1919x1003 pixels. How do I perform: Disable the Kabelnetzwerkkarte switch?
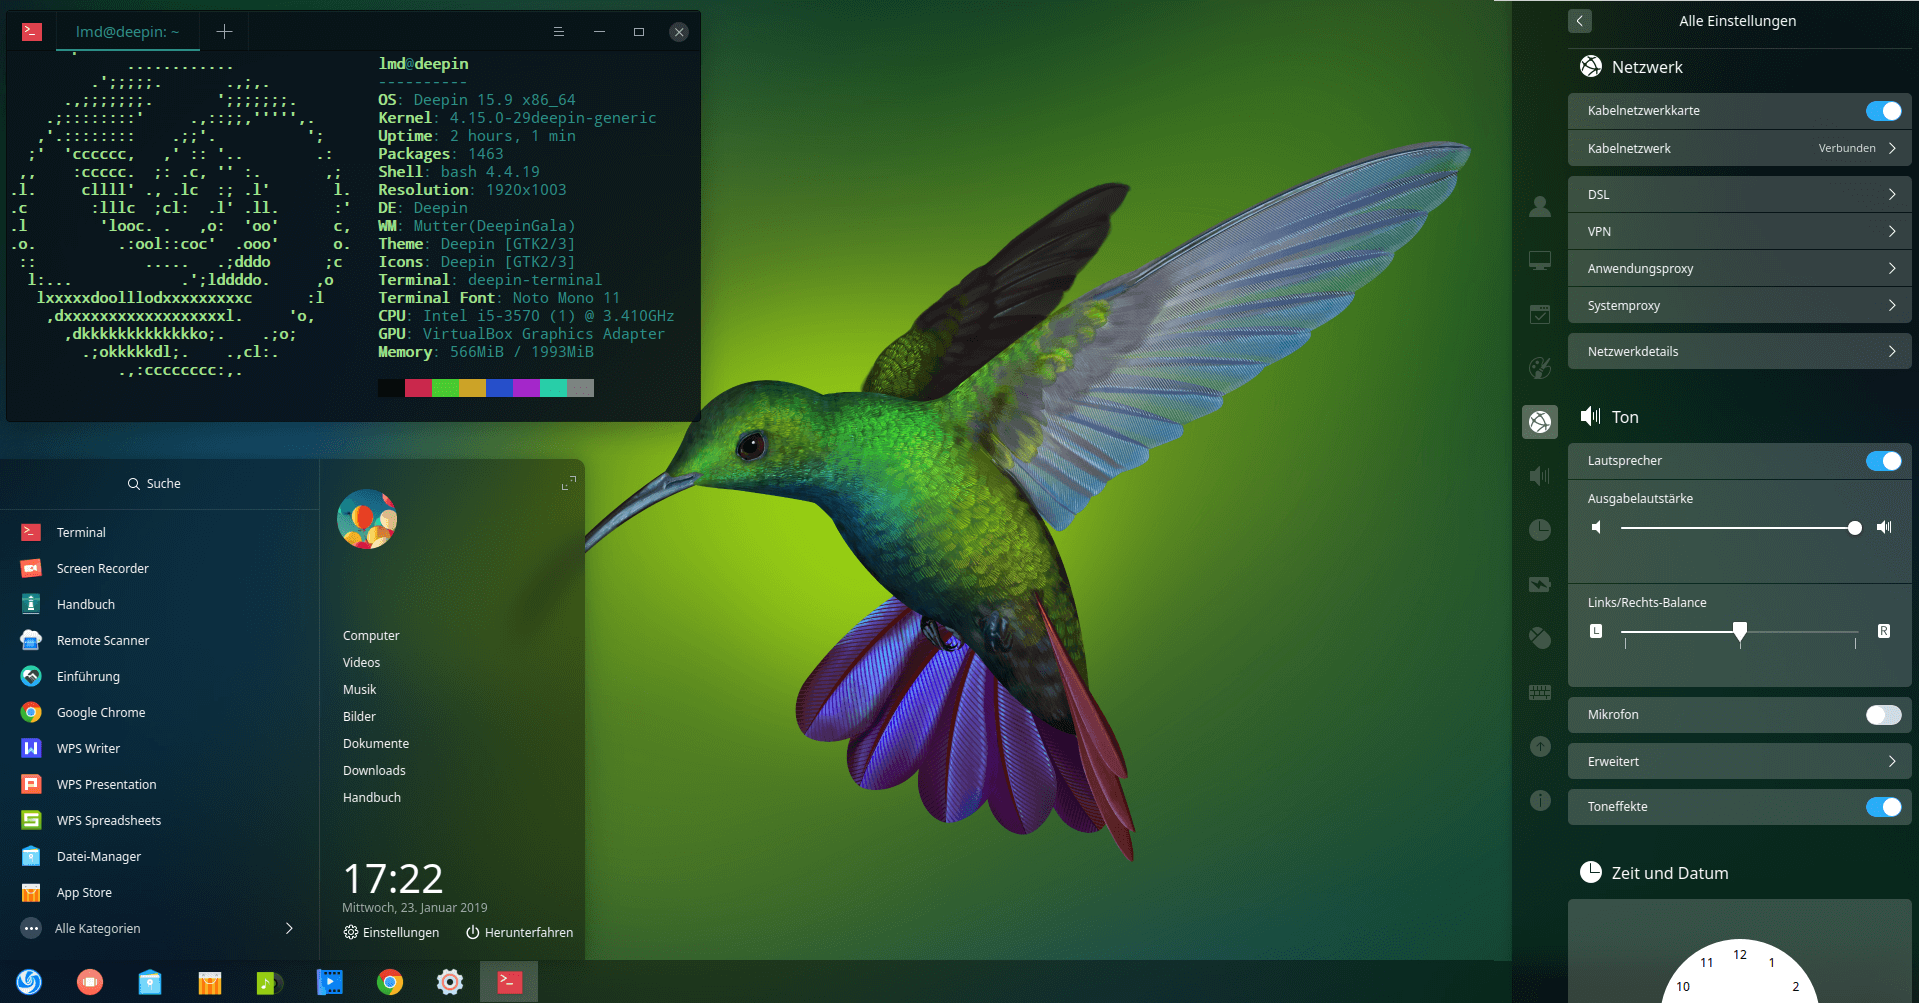(x=1883, y=111)
